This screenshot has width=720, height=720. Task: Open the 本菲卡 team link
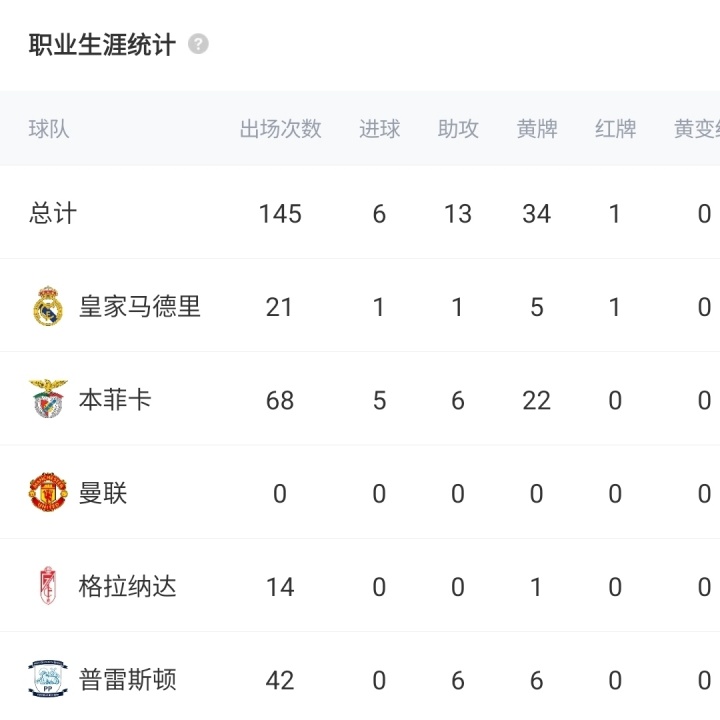pos(115,400)
